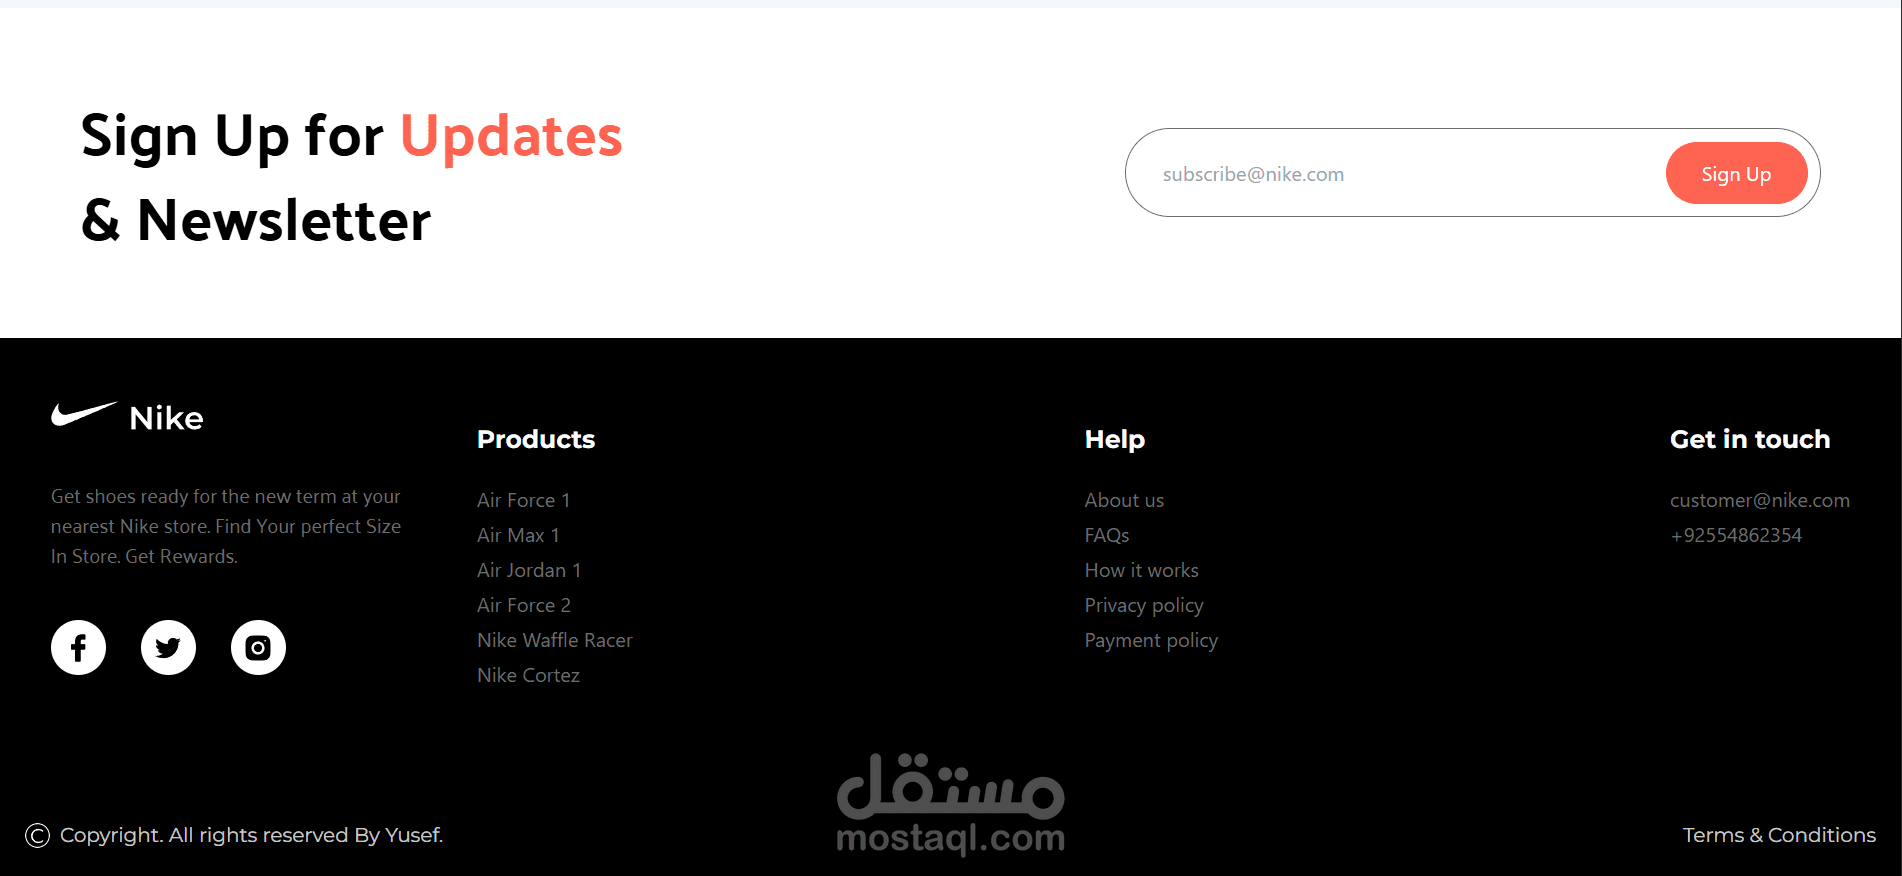Click the Copyright All rights reserved text
The image size is (1902, 876).
click(251, 835)
